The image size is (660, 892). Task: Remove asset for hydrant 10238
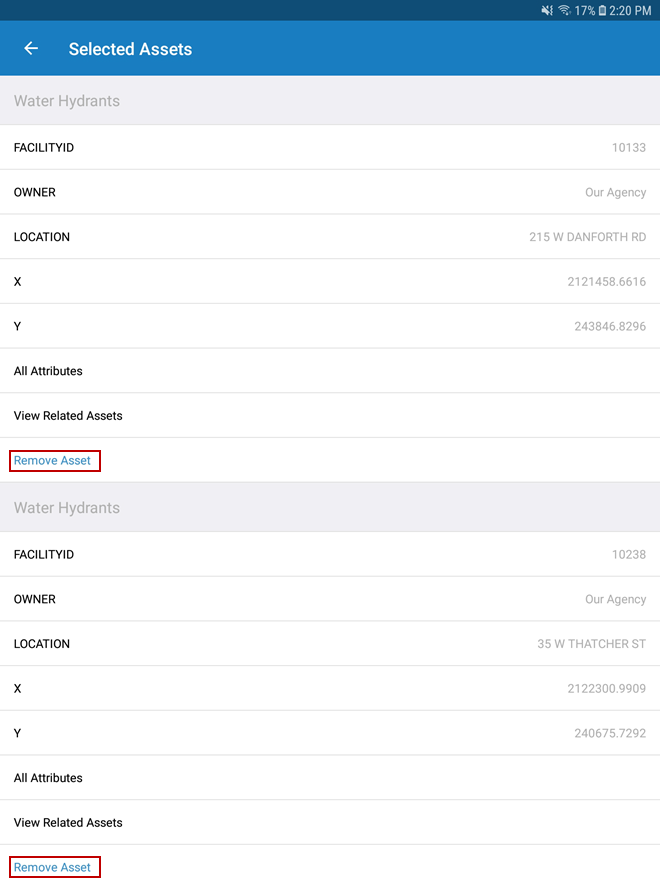point(53,868)
